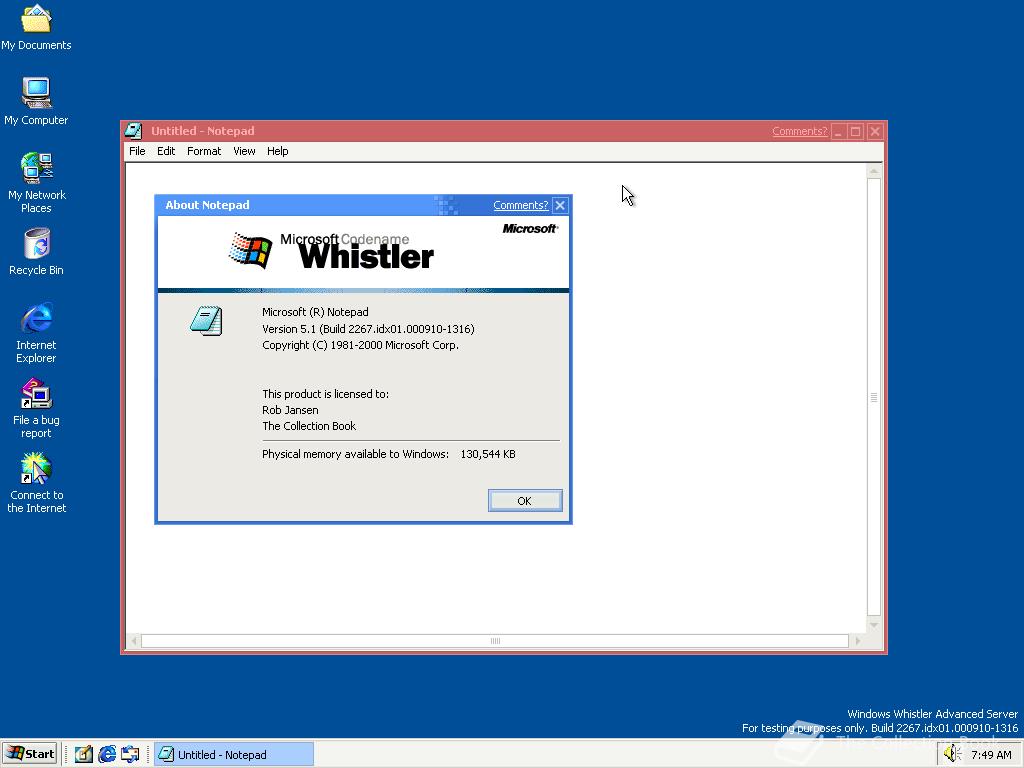Click OK in About Notepad dialog
This screenshot has height=768, width=1024.
point(524,500)
